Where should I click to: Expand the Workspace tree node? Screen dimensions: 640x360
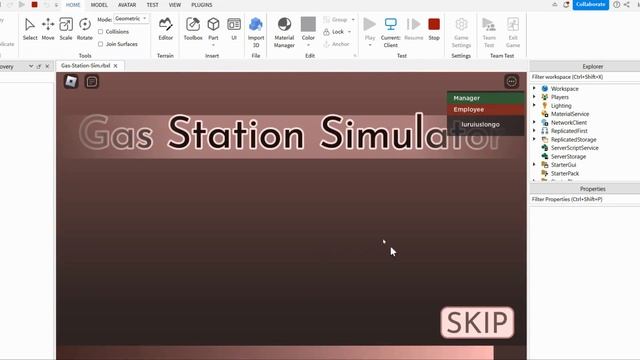[534, 88]
